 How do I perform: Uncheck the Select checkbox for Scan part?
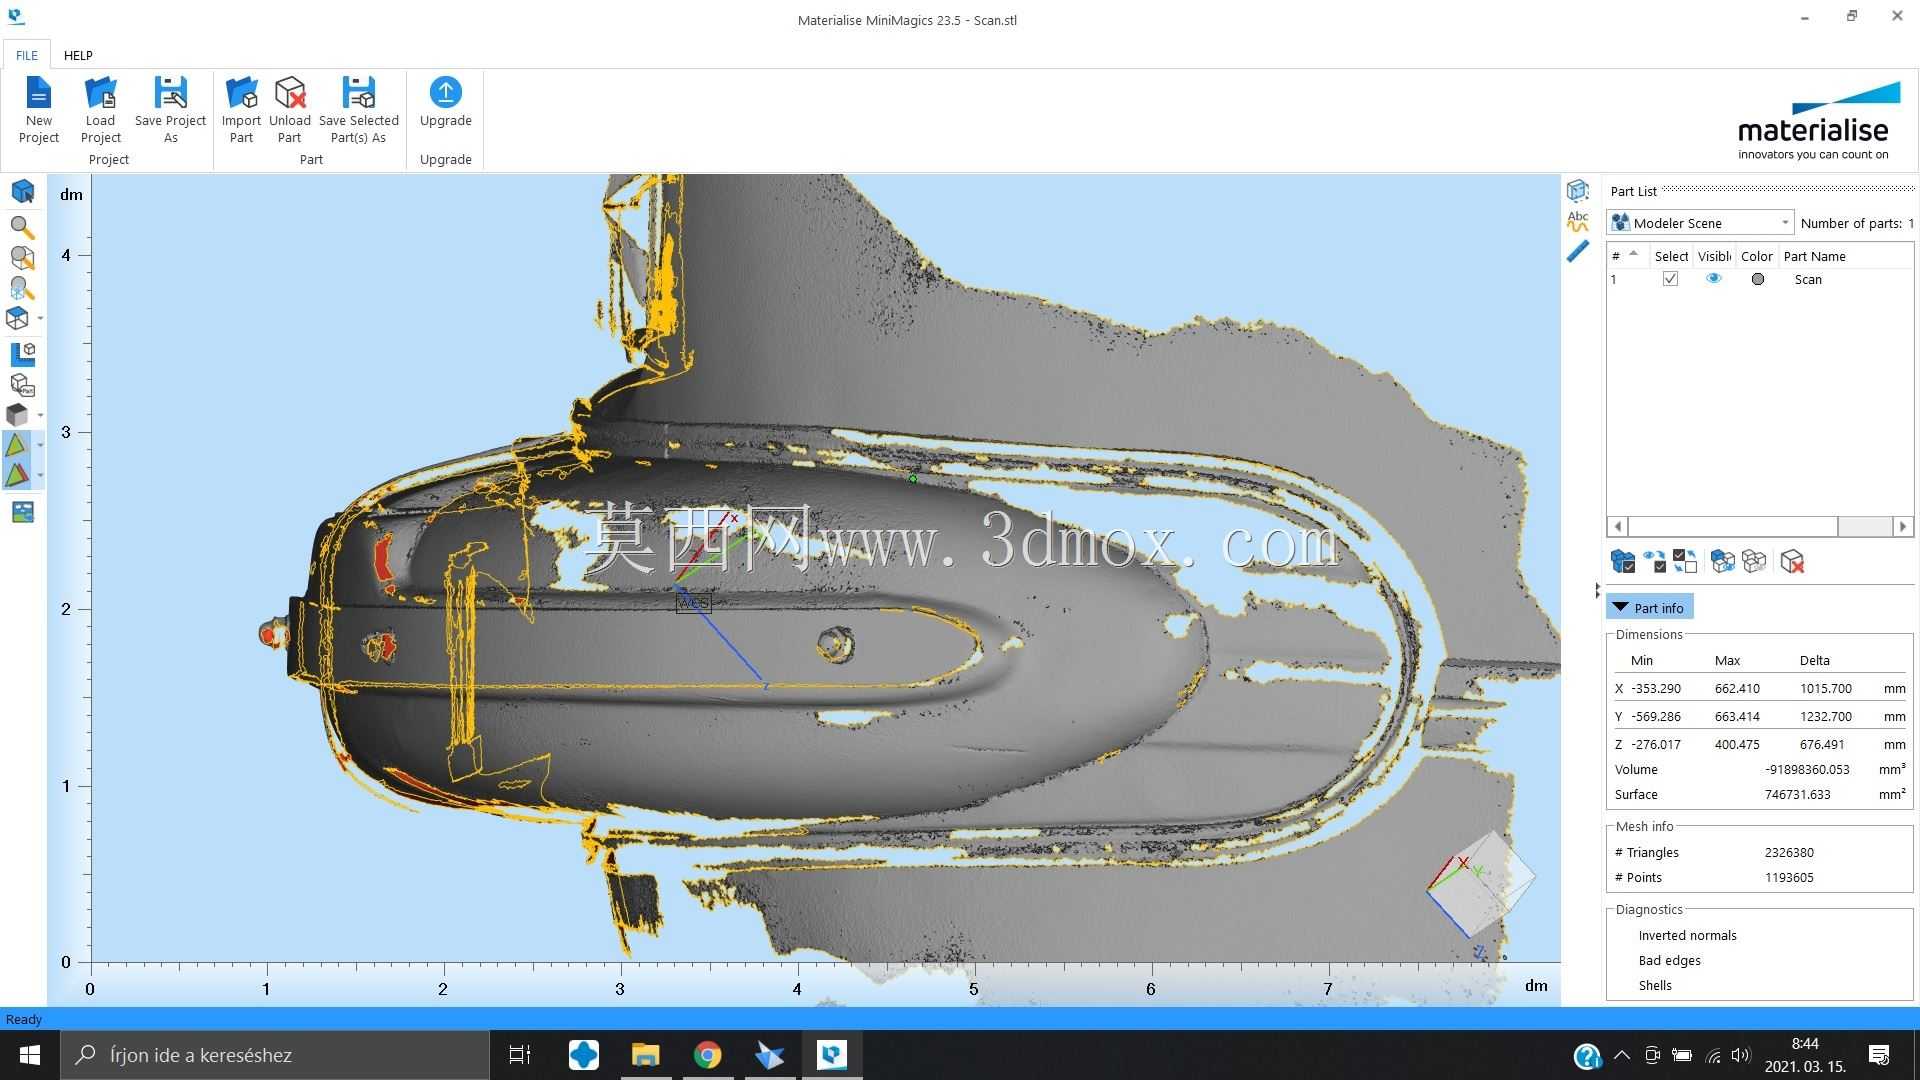click(1670, 279)
